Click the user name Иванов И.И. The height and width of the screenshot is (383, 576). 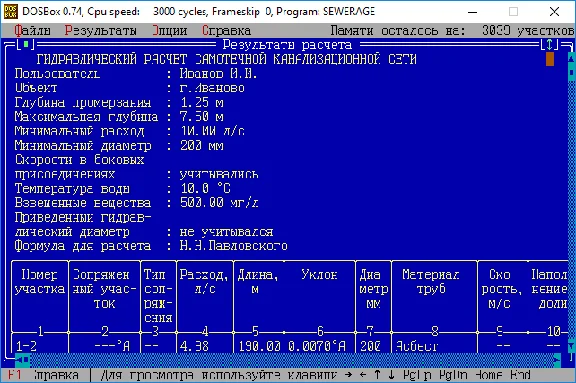pos(218,73)
